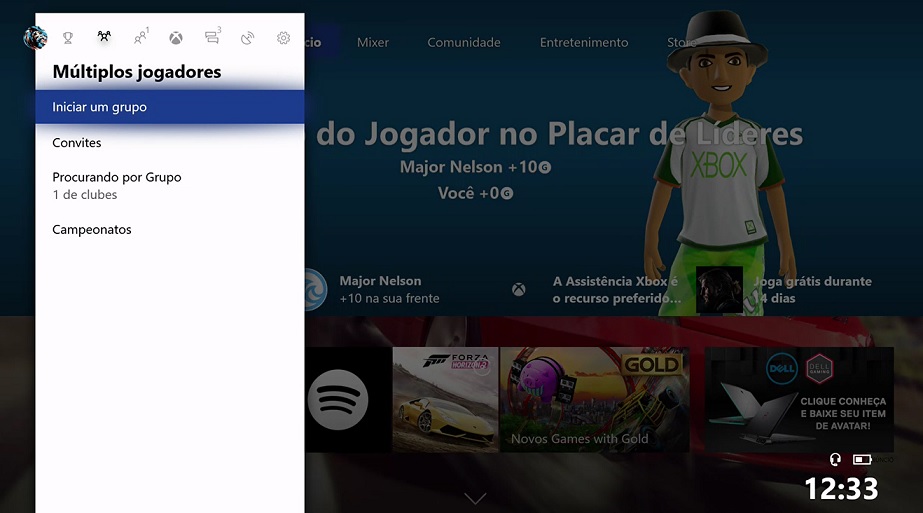
Task: Switch to the Entretenimento tab
Action: pyautogui.click(x=584, y=43)
